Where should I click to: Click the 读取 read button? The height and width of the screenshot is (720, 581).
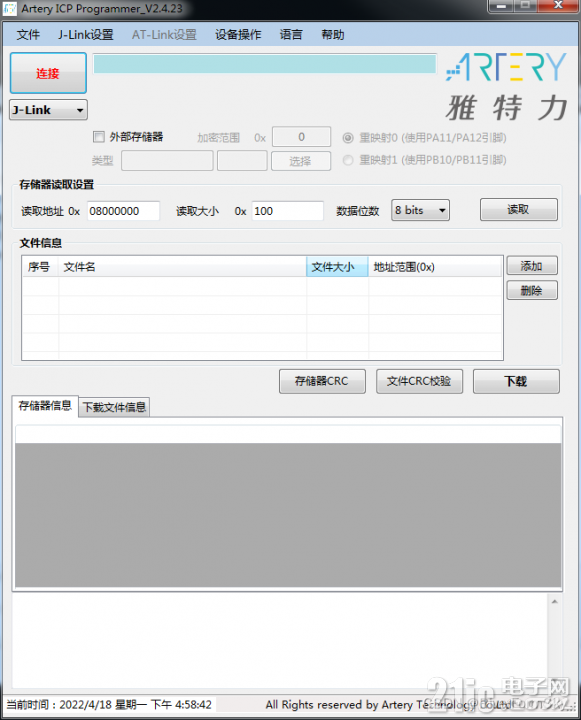pyautogui.click(x=519, y=210)
